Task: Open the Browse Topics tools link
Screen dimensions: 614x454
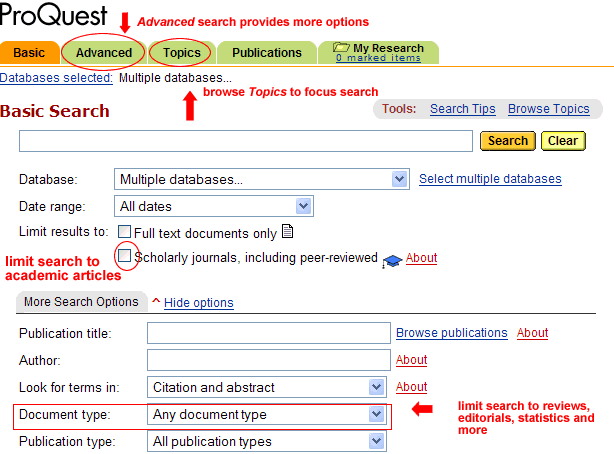Action: (549, 109)
